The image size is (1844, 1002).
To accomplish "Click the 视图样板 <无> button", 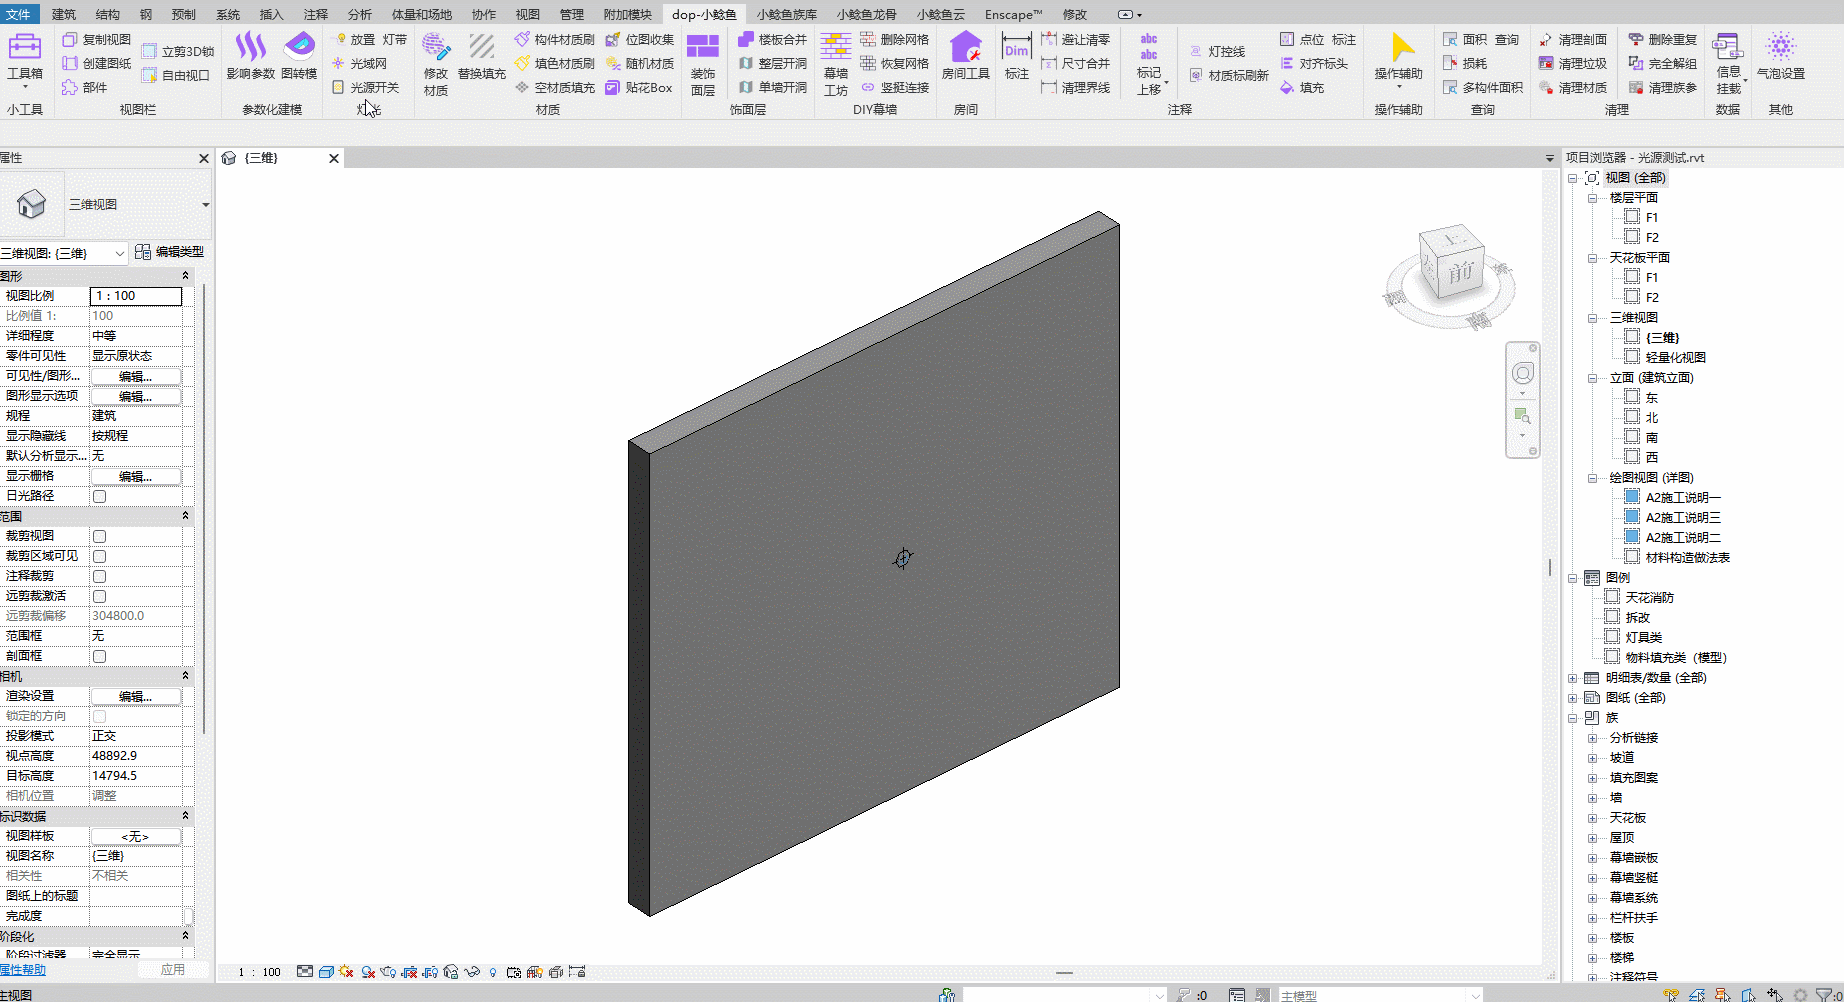I will point(136,836).
